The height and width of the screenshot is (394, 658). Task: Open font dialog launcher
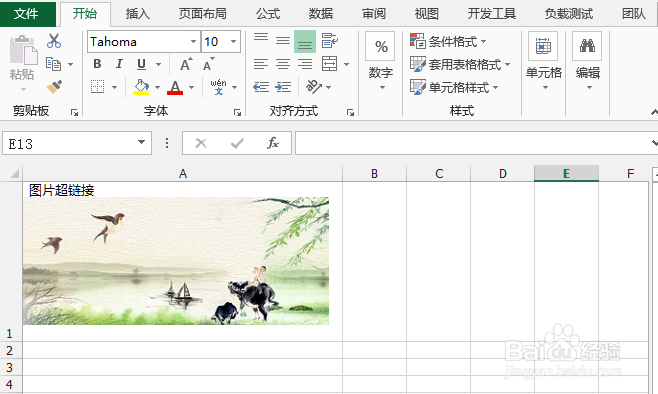pyautogui.click(x=238, y=112)
